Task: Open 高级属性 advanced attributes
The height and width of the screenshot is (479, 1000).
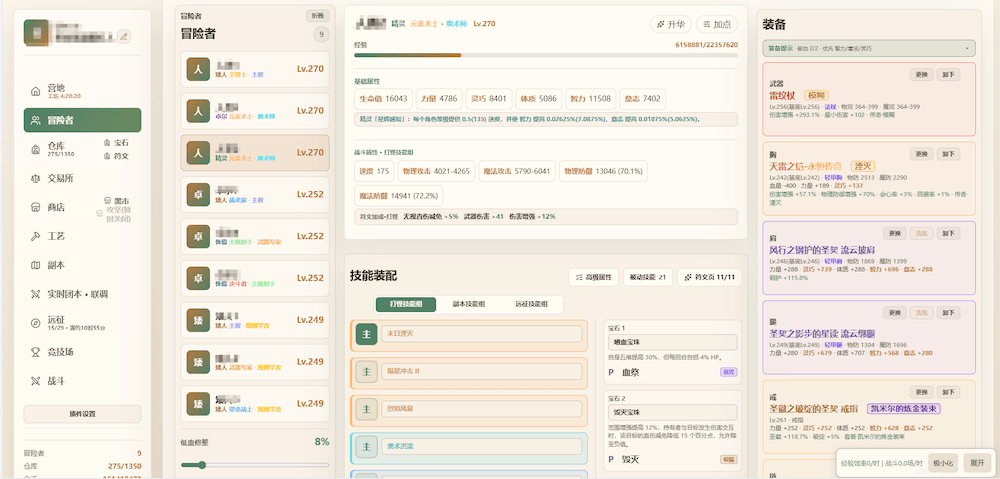Action: (594, 277)
